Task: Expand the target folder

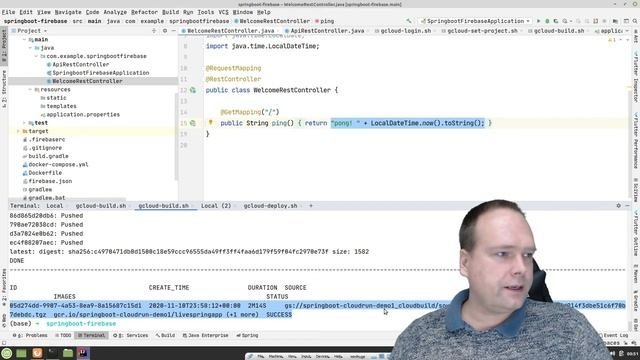Action: 18,131
